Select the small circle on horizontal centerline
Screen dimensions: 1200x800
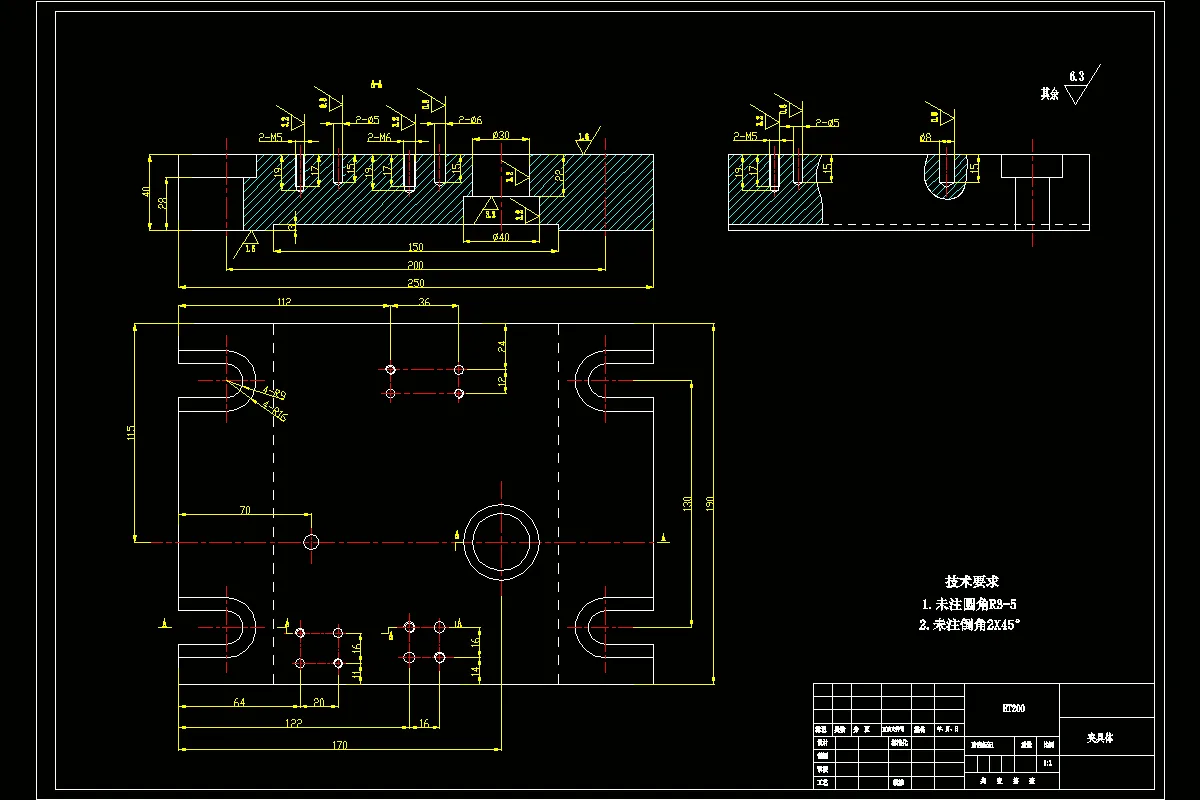311,542
